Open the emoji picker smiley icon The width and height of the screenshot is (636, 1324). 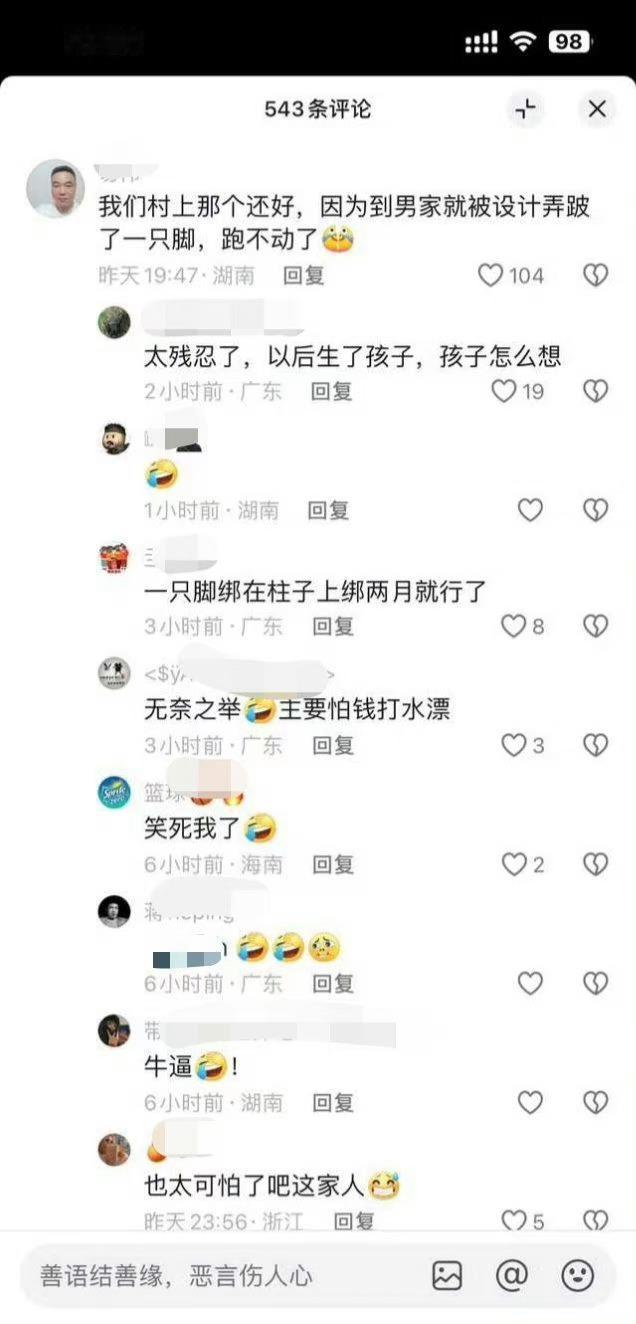[577, 1275]
